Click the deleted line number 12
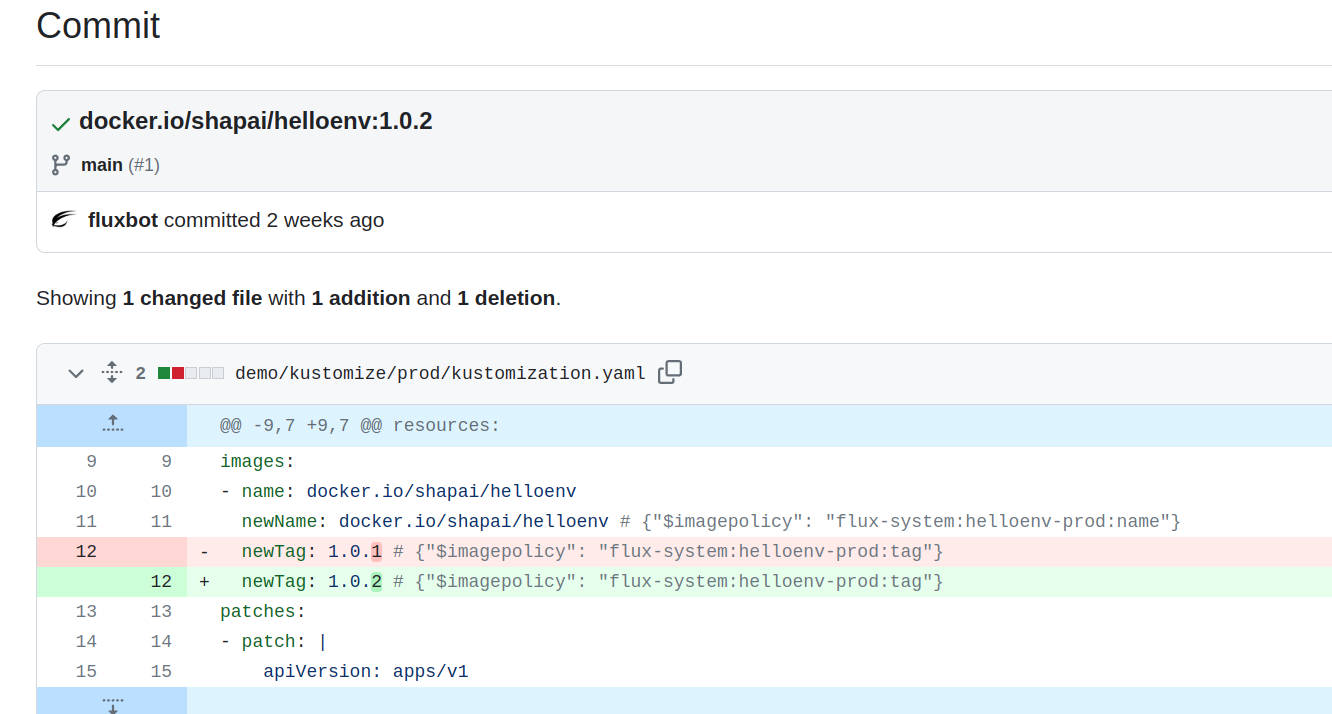The width and height of the screenshot is (1332, 714). (x=86, y=551)
